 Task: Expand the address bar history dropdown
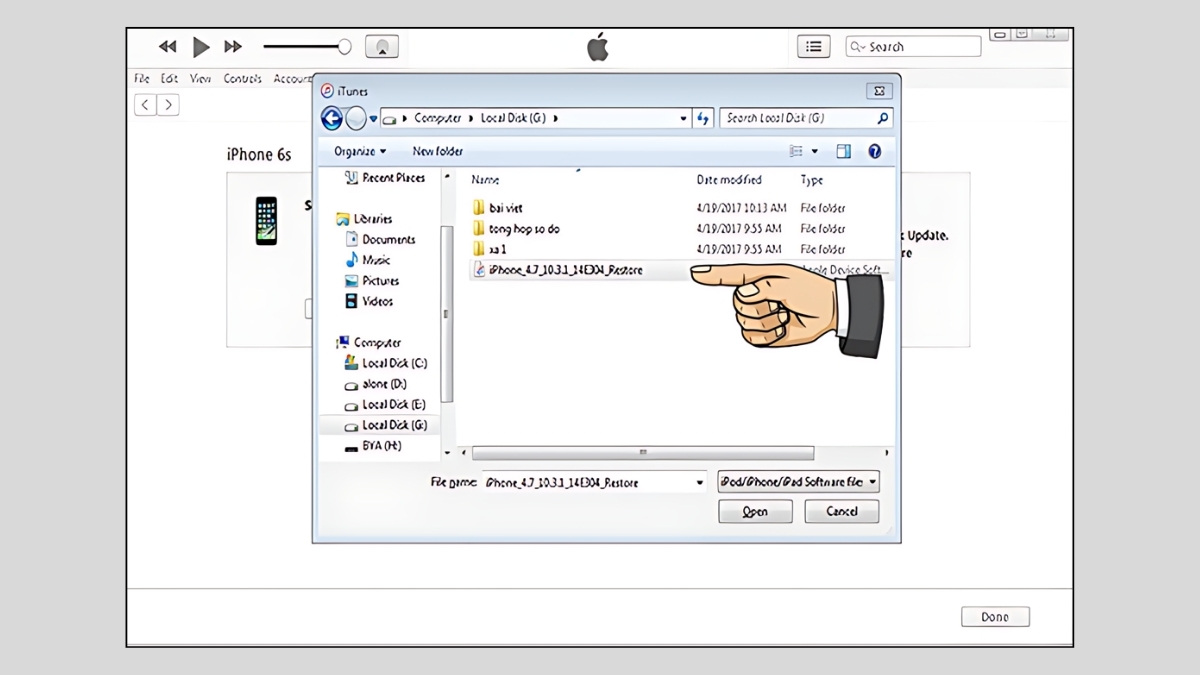coord(684,118)
